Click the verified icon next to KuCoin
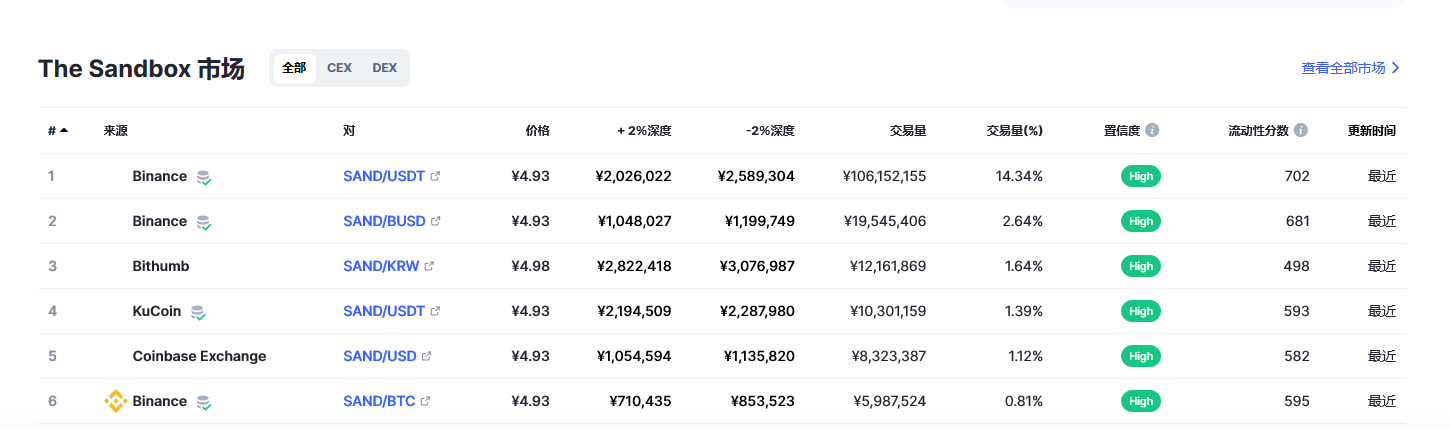This screenshot has width=1450, height=430. [198, 312]
